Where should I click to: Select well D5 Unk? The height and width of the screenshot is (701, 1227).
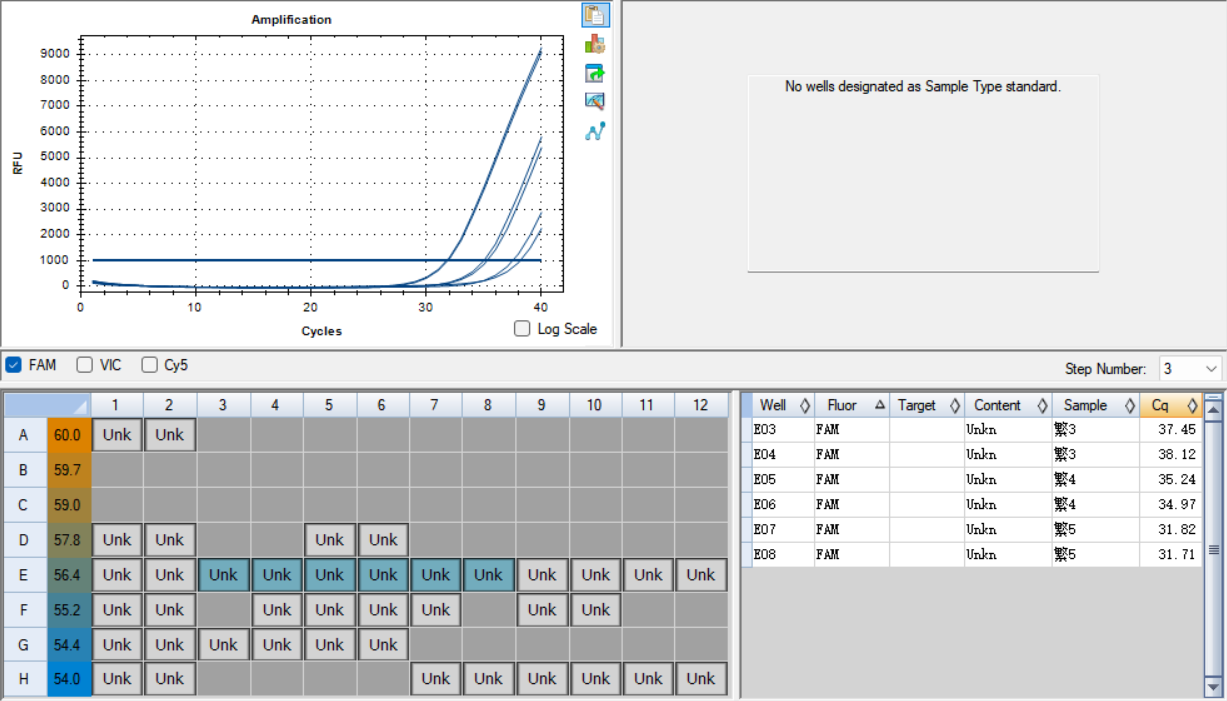pyautogui.click(x=329, y=540)
